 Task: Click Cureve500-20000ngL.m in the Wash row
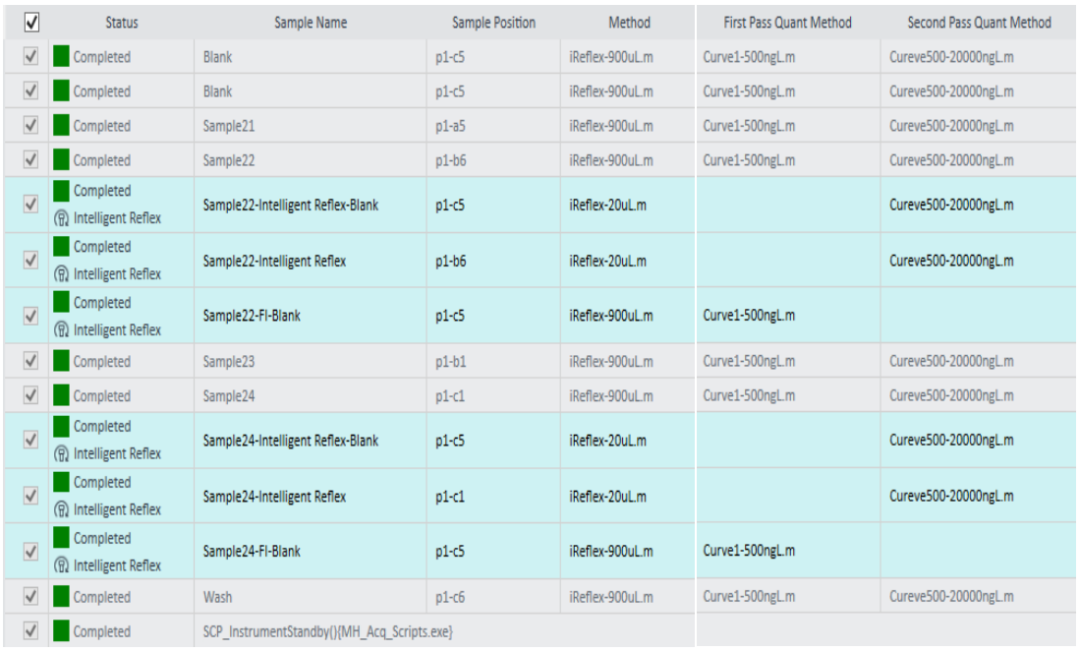point(951,596)
